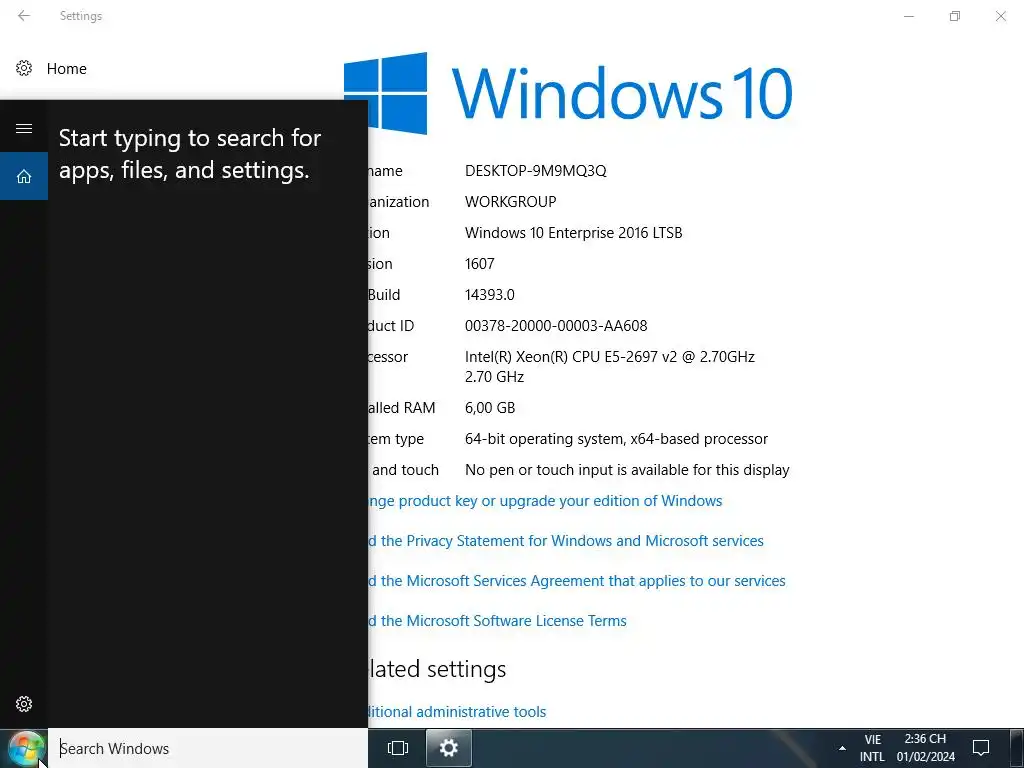Click the no pen or touch text
1024x768 pixels.
click(x=627, y=470)
